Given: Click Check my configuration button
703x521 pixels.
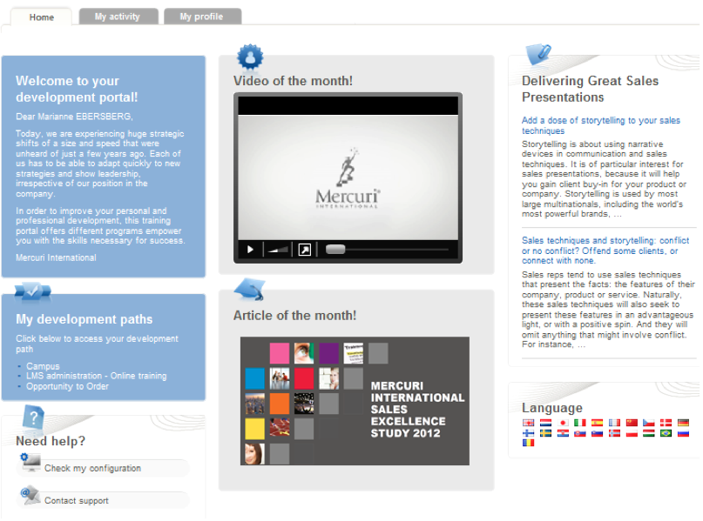Looking at the screenshot, I should pyautogui.click(x=104, y=468).
